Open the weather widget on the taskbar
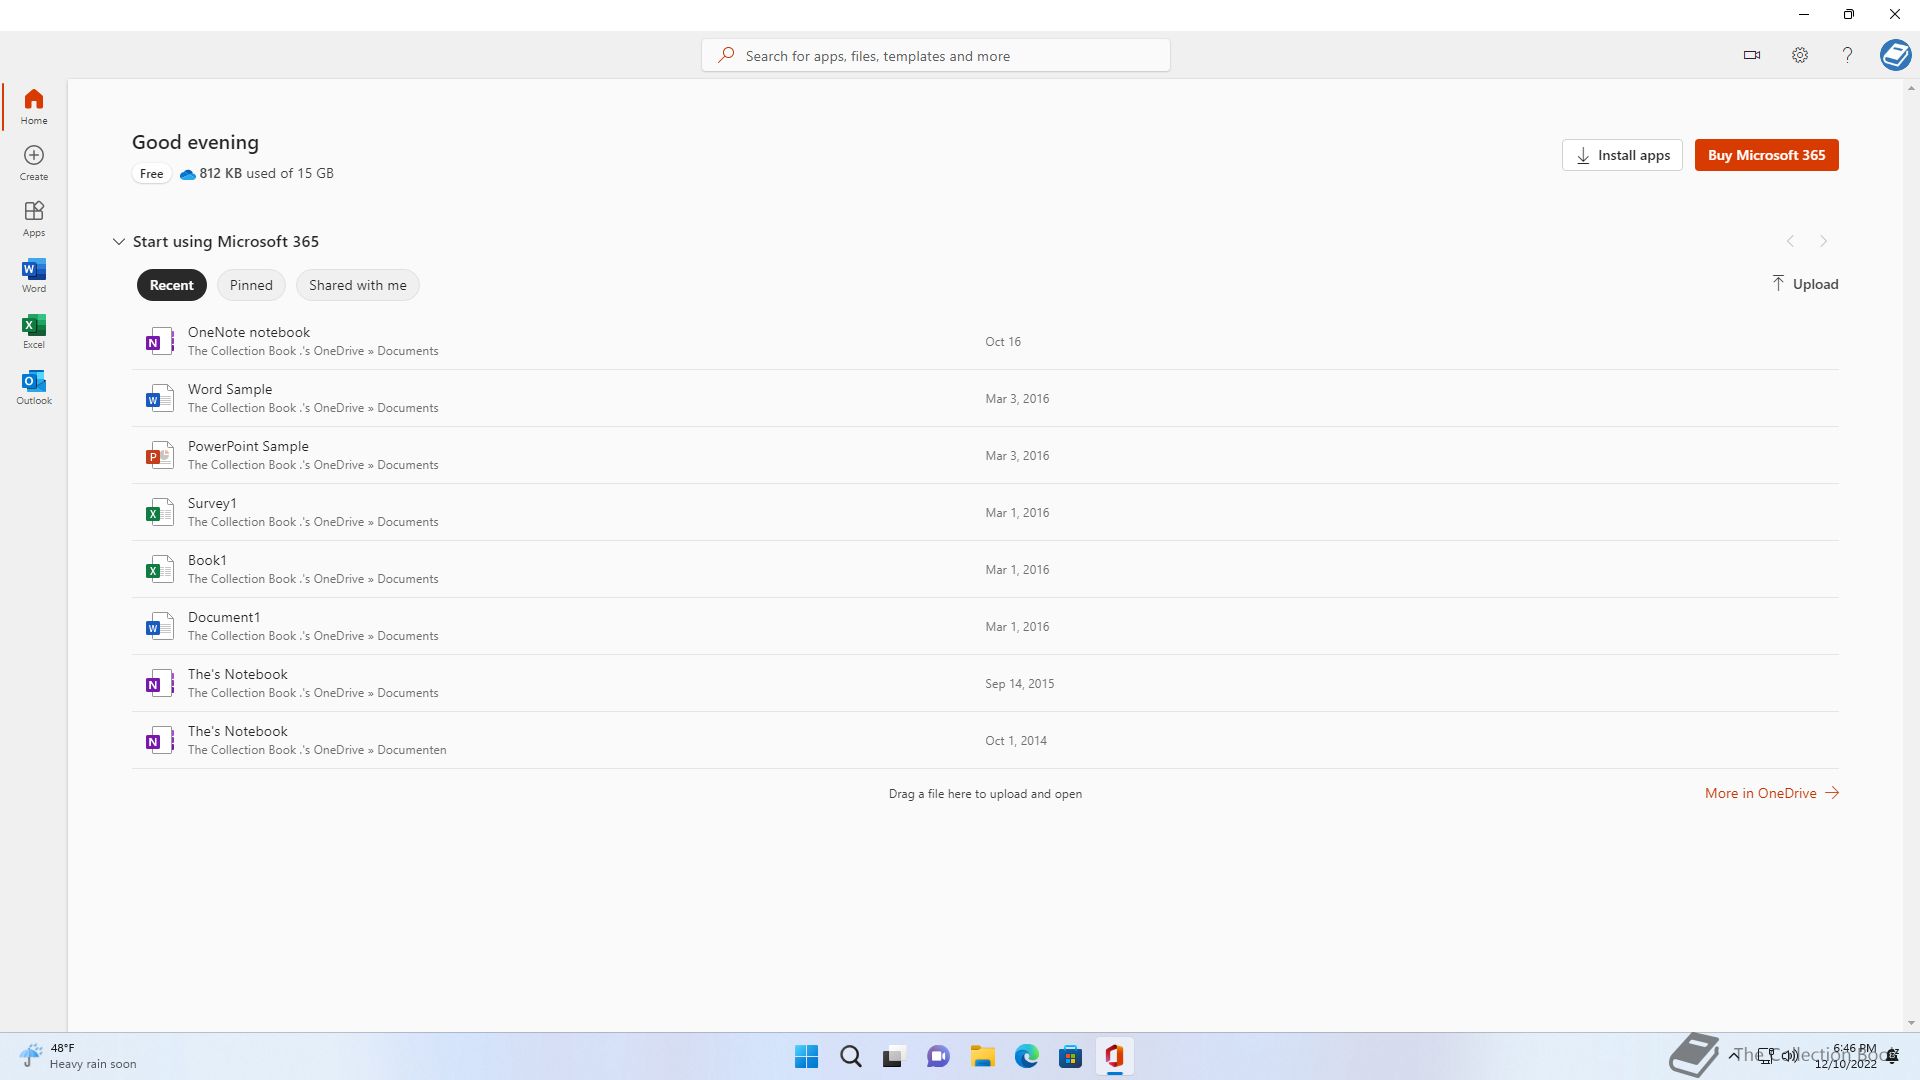1920x1080 pixels. coord(78,1056)
